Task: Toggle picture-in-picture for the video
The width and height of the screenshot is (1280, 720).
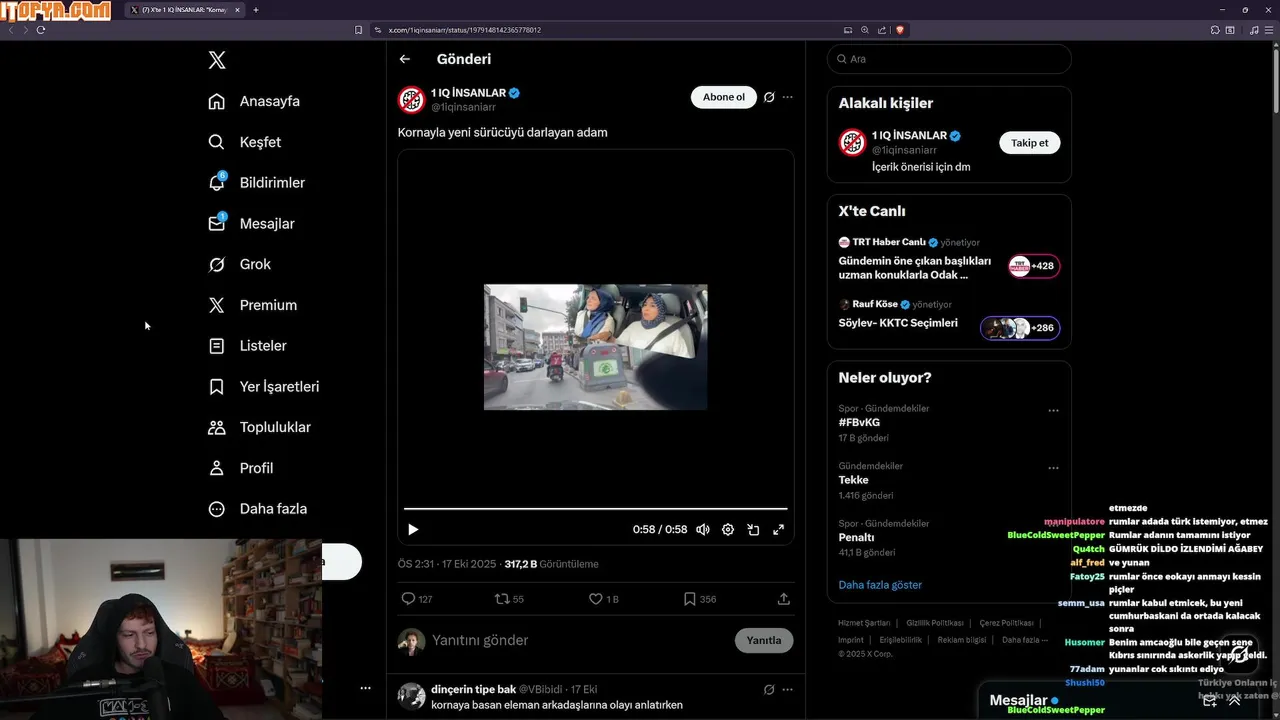Action: (x=753, y=530)
